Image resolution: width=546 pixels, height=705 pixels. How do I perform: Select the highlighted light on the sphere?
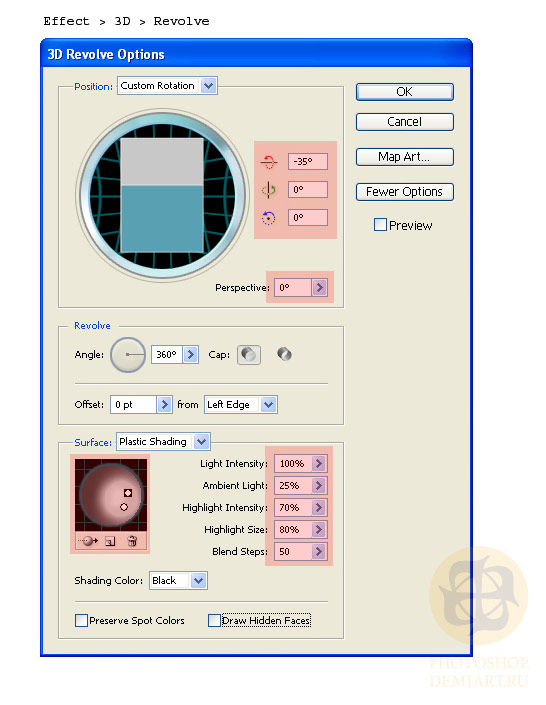point(128,493)
